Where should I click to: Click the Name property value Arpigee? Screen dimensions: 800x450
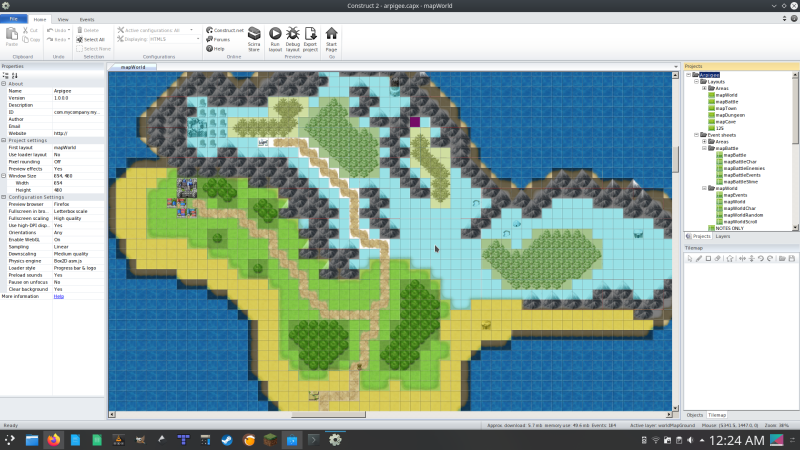(x=79, y=91)
